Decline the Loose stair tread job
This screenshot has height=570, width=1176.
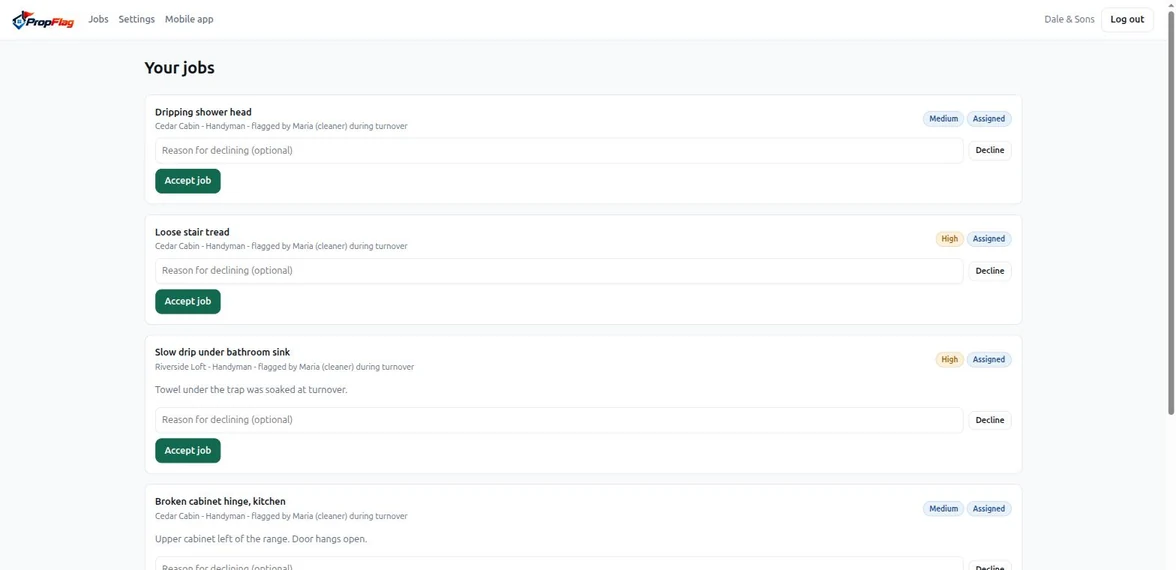tap(989, 271)
